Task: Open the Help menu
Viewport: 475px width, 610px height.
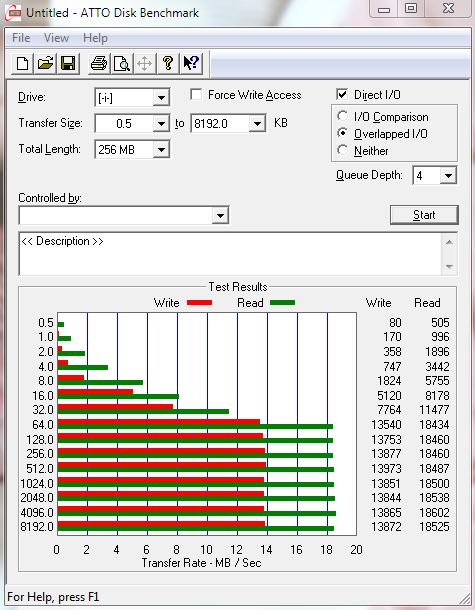Action: coord(95,38)
